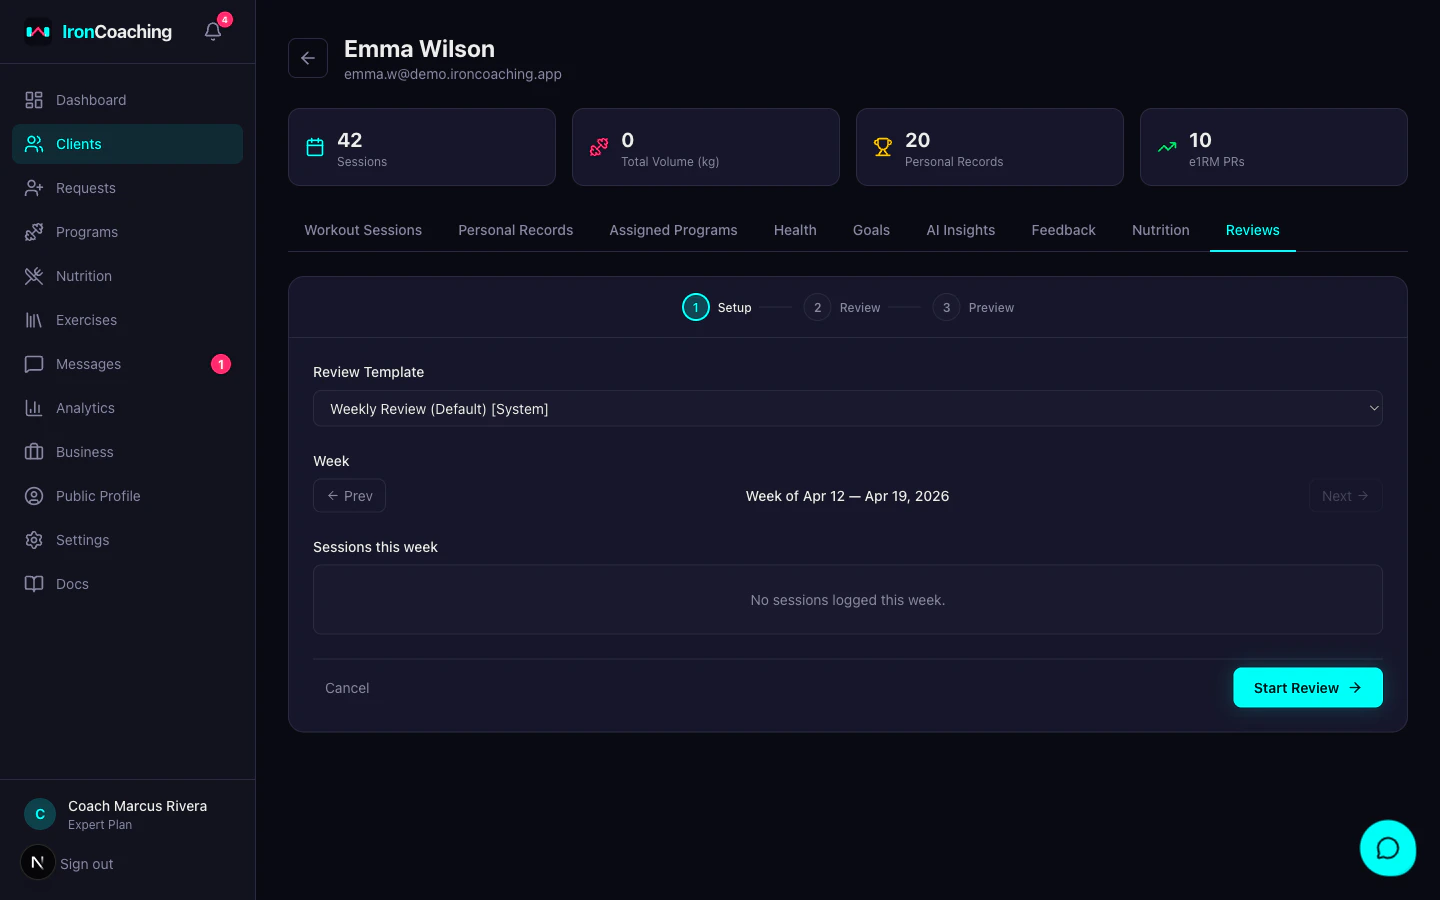Image resolution: width=1440 pixels, height=900 pixels.
Task: Click the notification bell icon
Action: pyautogui.click(x=212, y=31)
